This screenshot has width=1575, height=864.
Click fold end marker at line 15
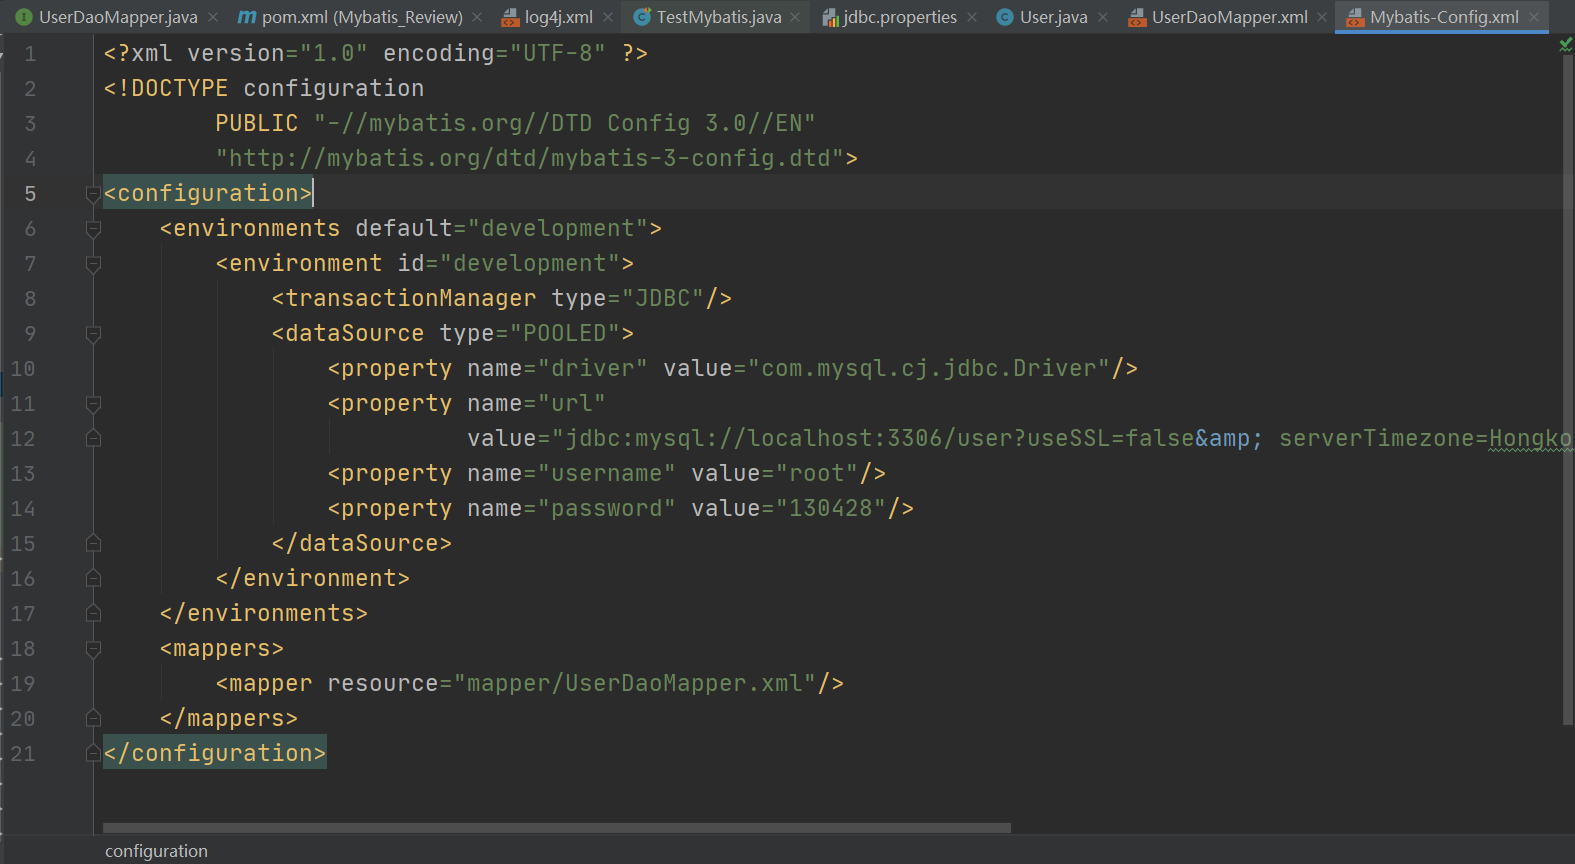[93, 543]
